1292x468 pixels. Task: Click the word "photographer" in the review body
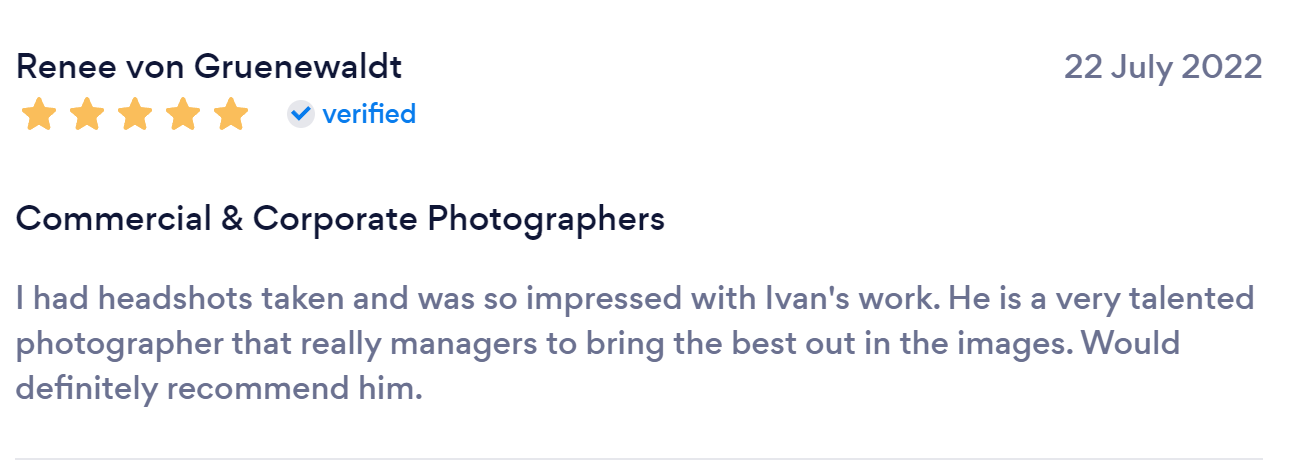120,343
